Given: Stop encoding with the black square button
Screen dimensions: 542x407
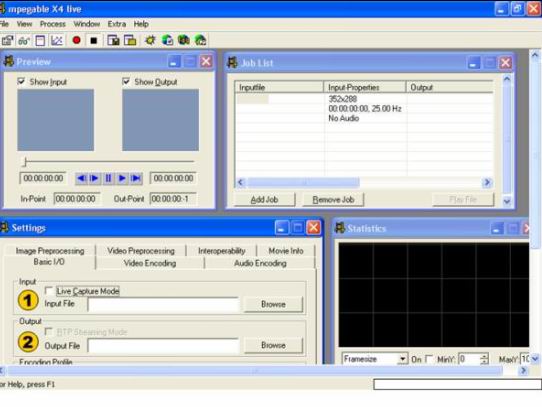Looking at the screenshot, I should (93, 40).
